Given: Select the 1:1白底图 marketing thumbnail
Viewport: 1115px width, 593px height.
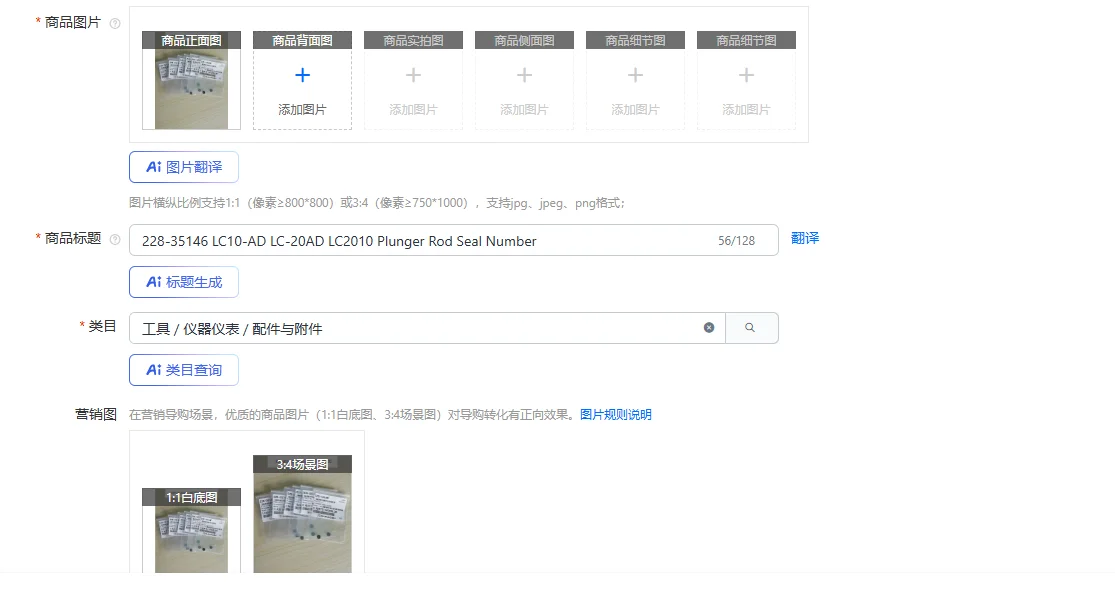Looking at the screenshot, I should tap(191, 530).
